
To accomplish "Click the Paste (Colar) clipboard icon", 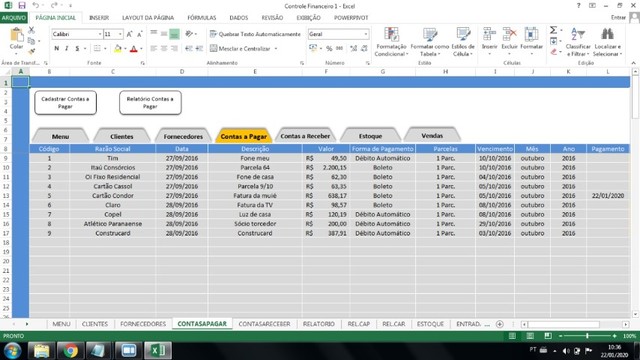I will click(x=16, y=35).
